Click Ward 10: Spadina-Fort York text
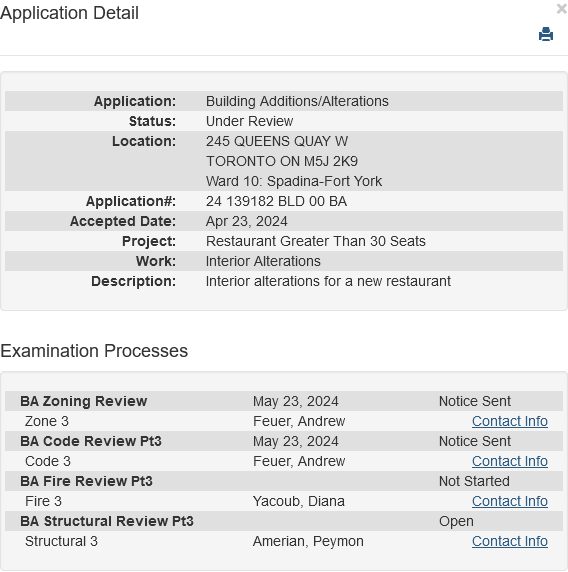 tap(294, 181)
